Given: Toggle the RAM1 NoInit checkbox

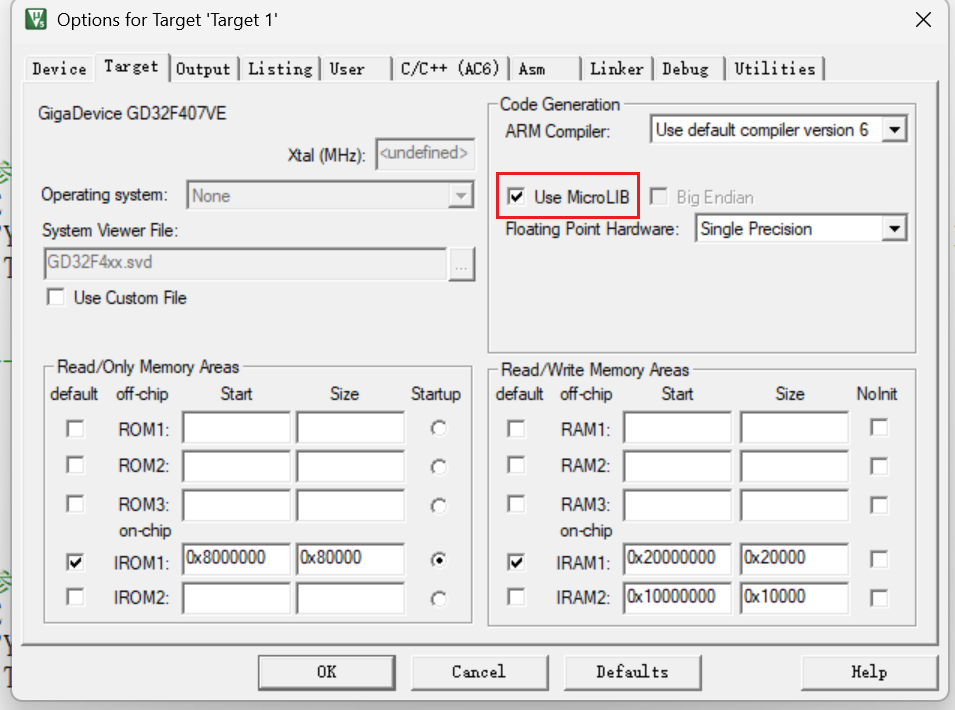Looking at the screenshot, I should point(879,427).
